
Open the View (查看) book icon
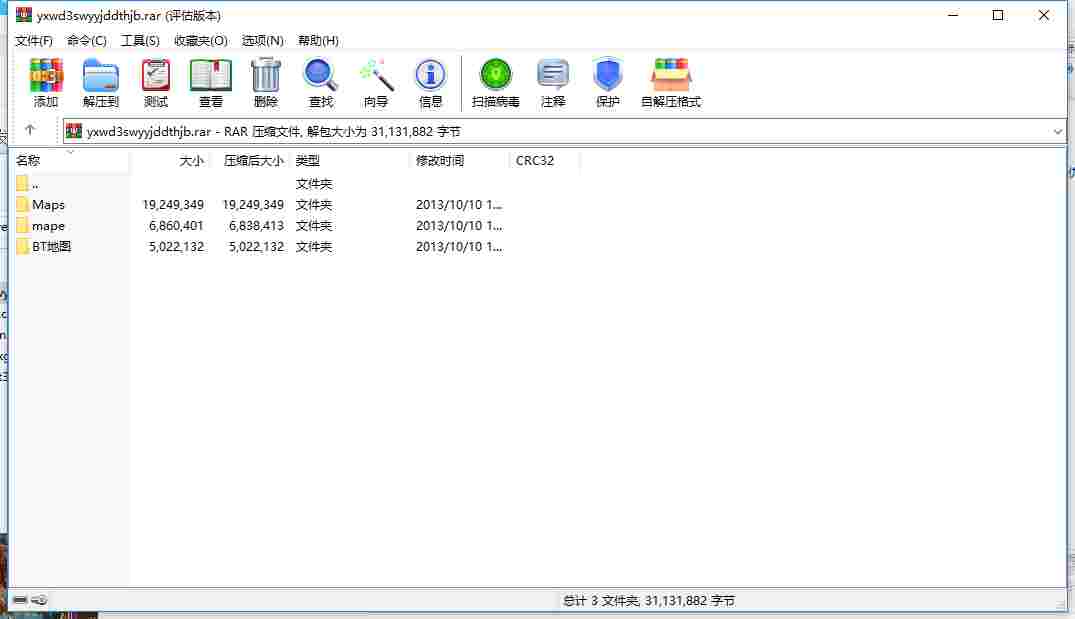210,75
